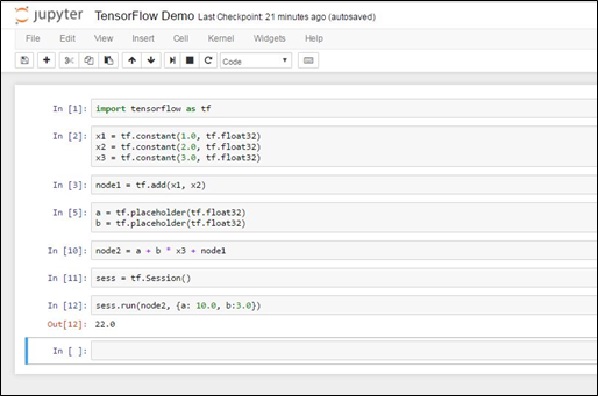Open the Kernel menu
The height and width of the screenshot is (396, 598).
click(x=221, y=39)
